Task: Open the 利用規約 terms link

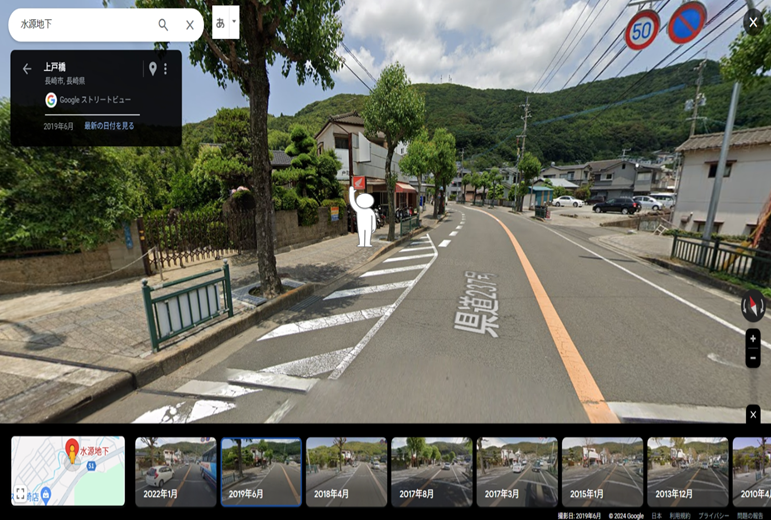Action: click(680, 515)
